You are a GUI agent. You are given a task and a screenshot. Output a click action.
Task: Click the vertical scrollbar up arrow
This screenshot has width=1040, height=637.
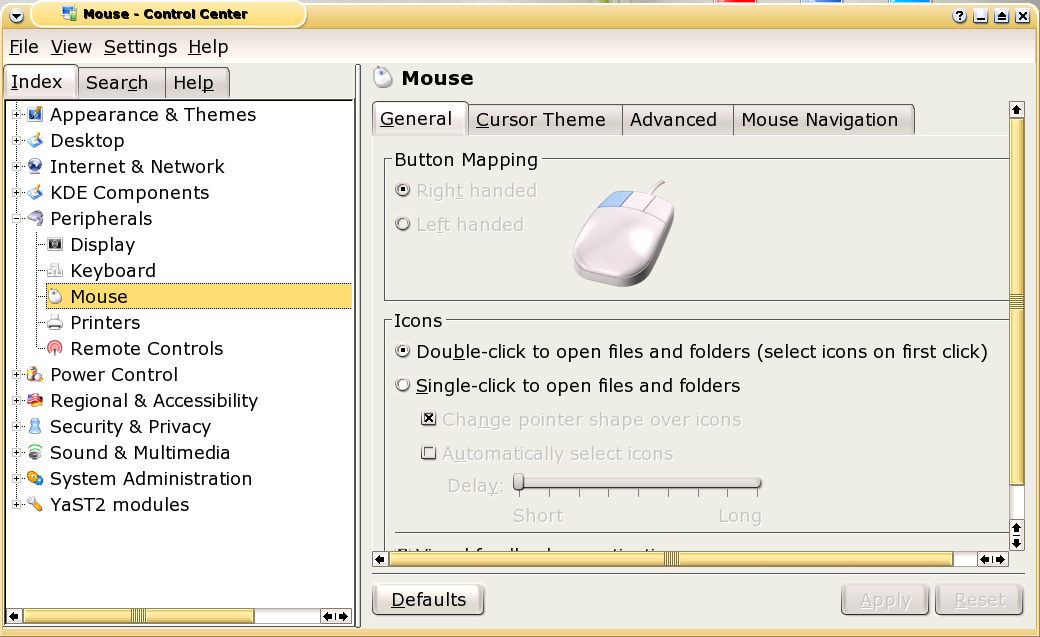click(x=1016, y=109)
